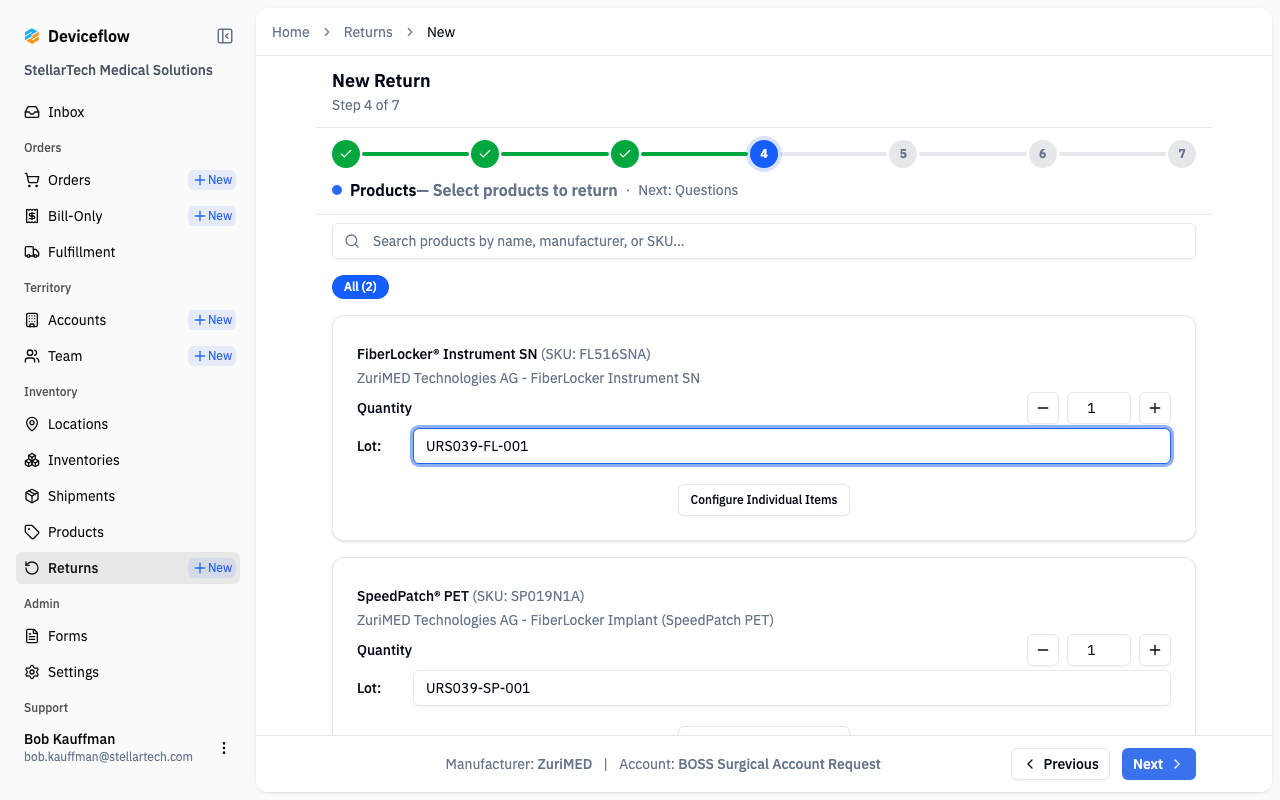
Task: Edit SpeedPatch PET quantity field
Action: tap(1099, 650)
